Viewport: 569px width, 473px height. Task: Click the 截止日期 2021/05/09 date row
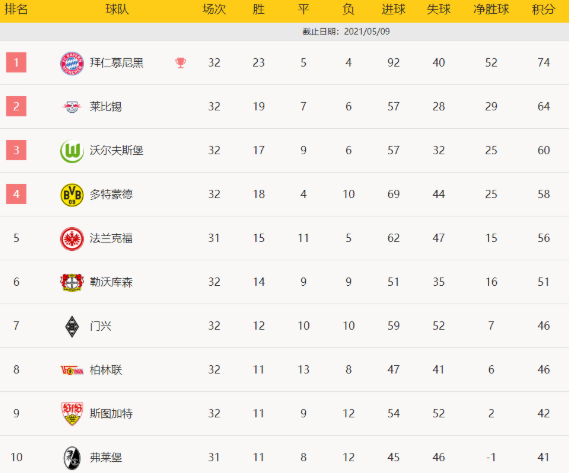coord(284,32)
